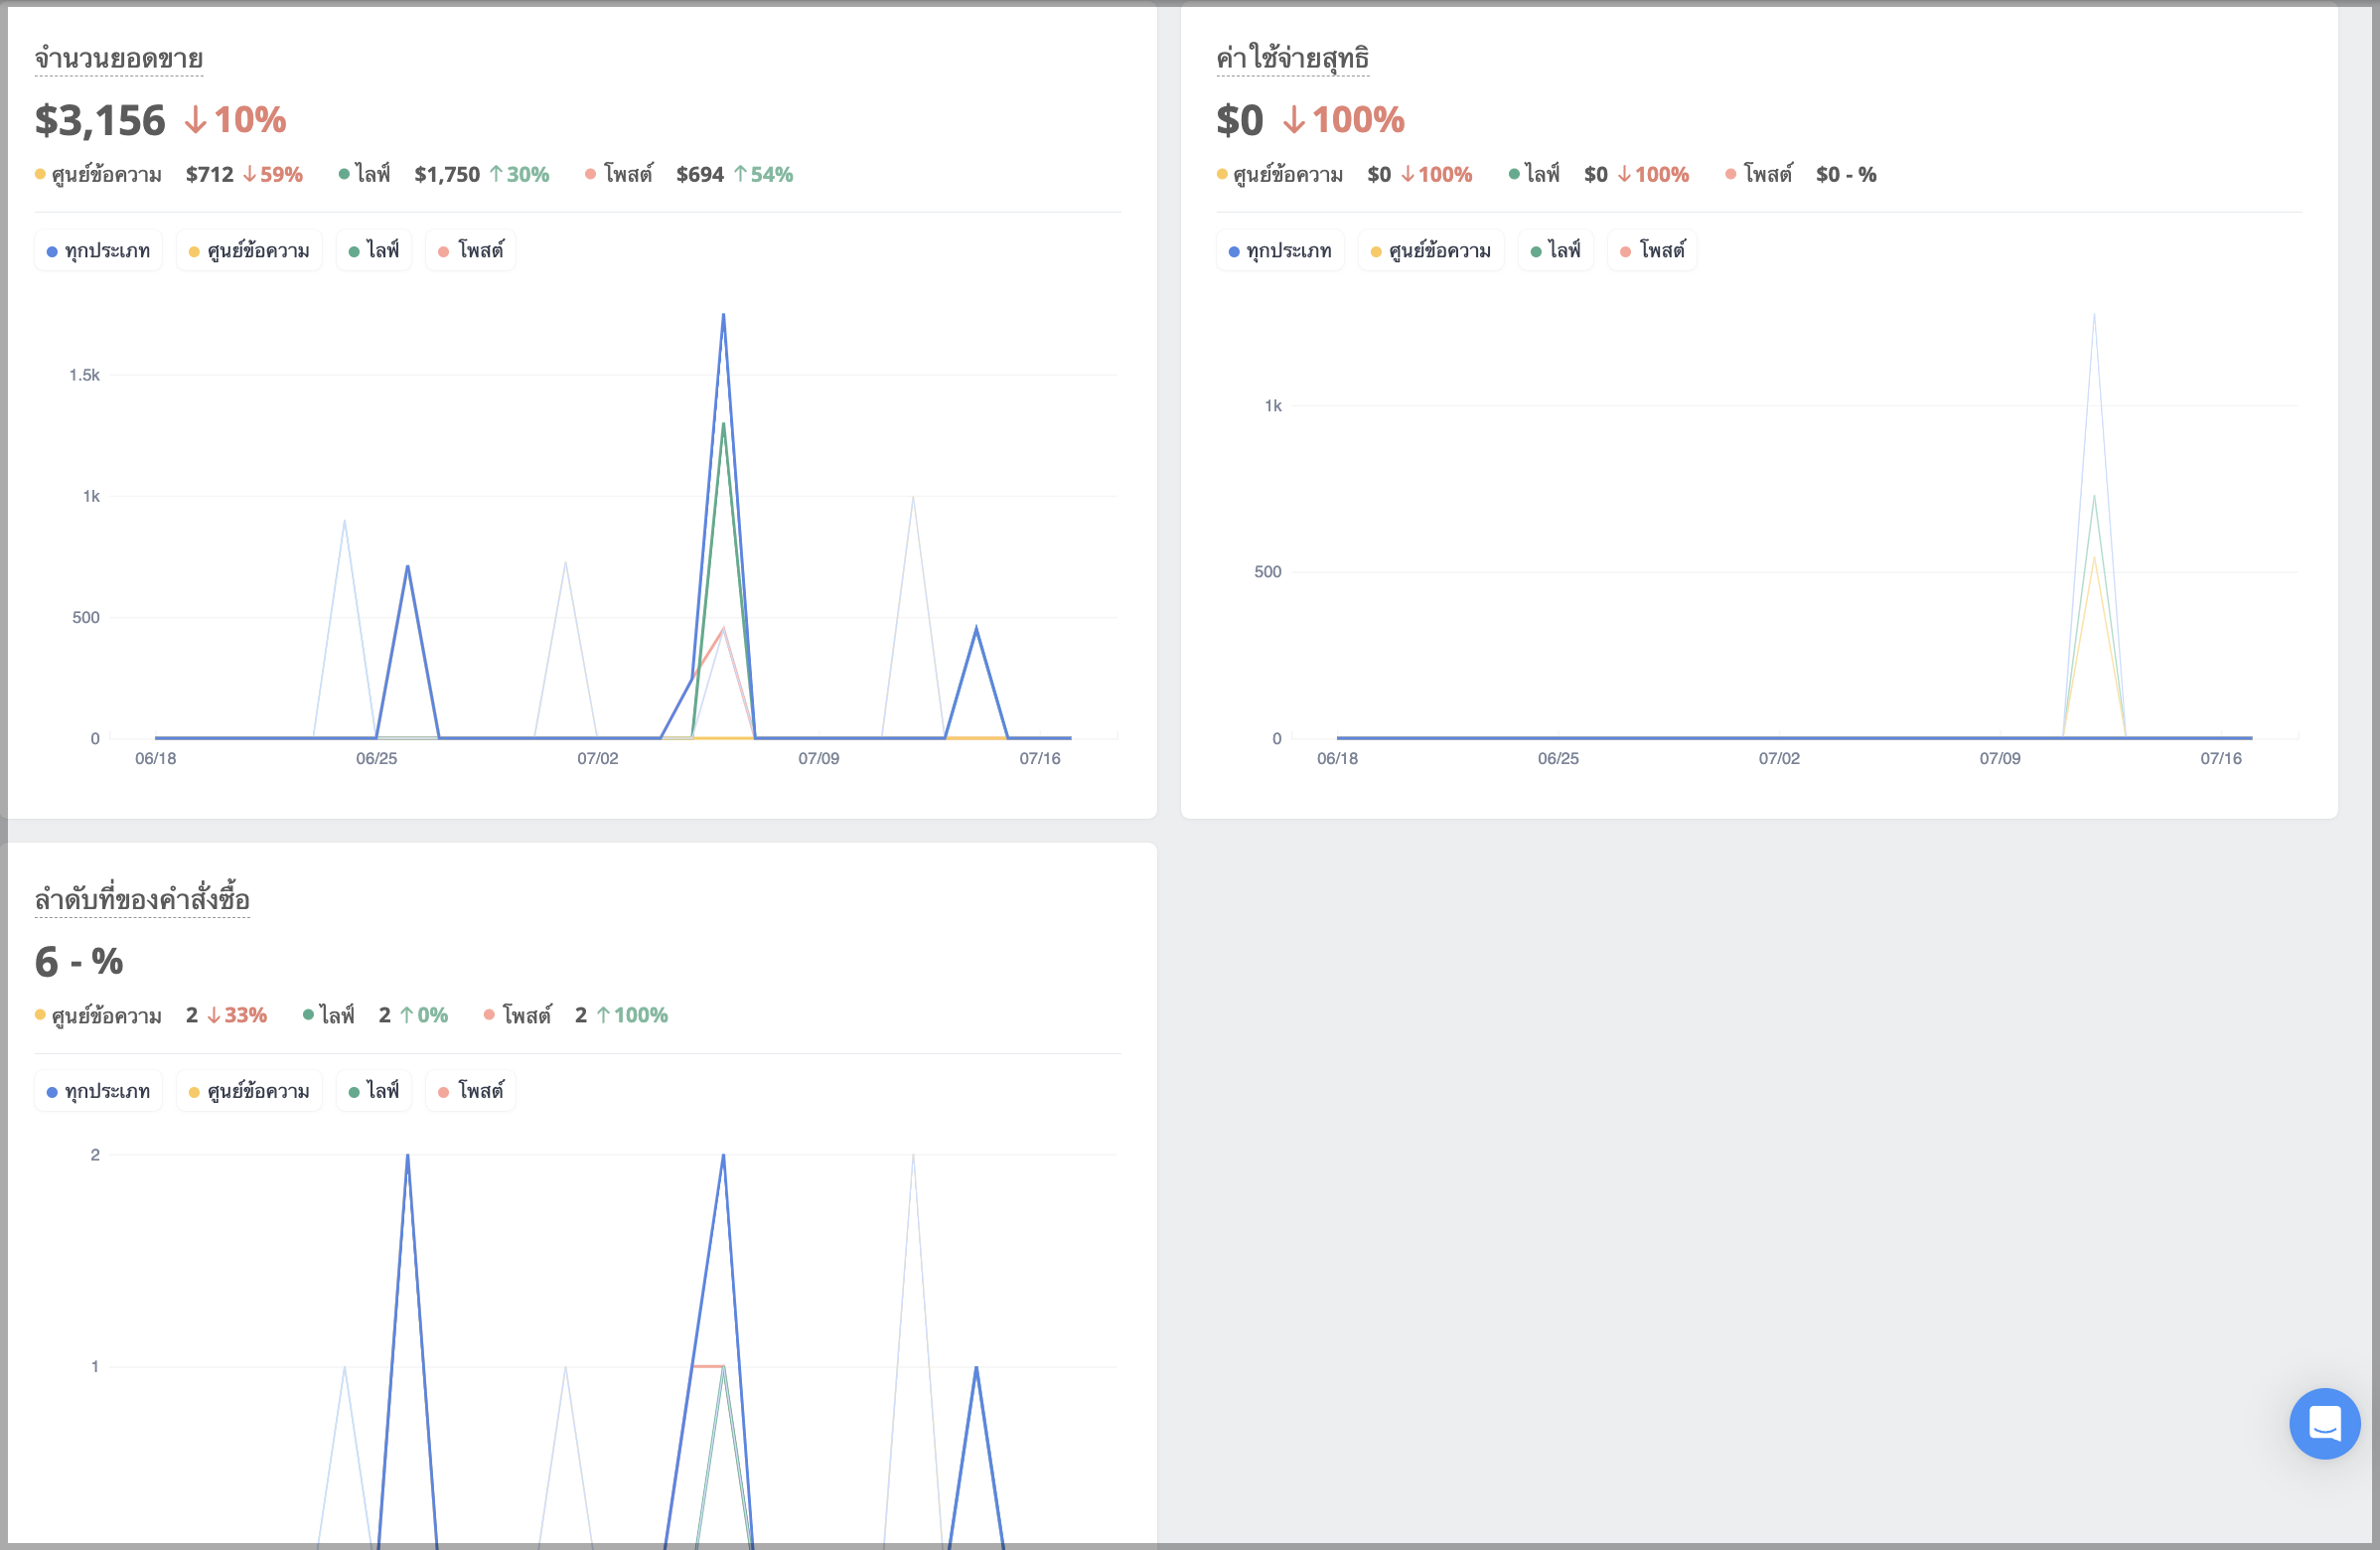Toggle ศูนย์ข้อความ series in the sales amount chart
The height and width of the screenshot is (1550, 2380).
[249, 250]
